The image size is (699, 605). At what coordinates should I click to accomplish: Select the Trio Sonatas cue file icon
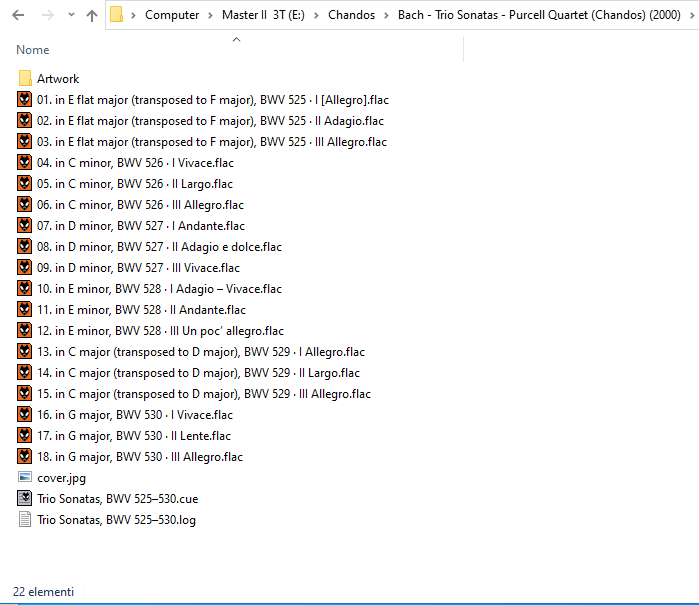coord(25,498)
